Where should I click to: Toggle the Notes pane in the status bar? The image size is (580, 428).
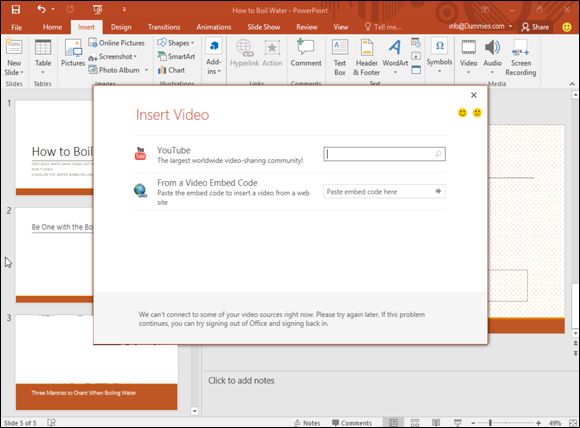click(x=307, y=423)
